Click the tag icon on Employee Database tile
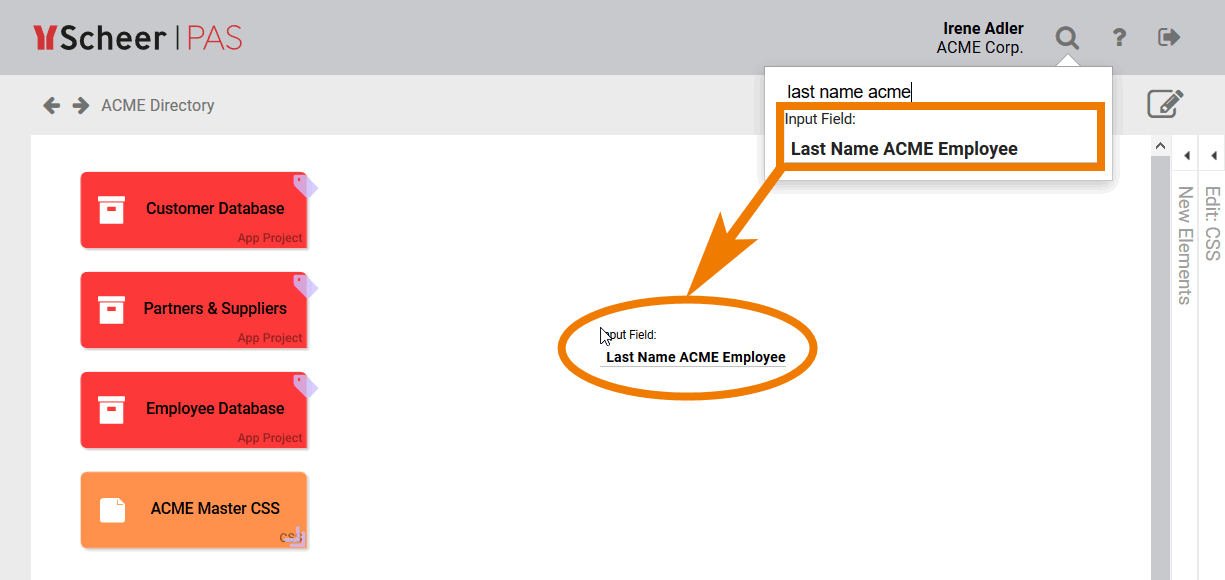1225x580 pixels. 306,386
